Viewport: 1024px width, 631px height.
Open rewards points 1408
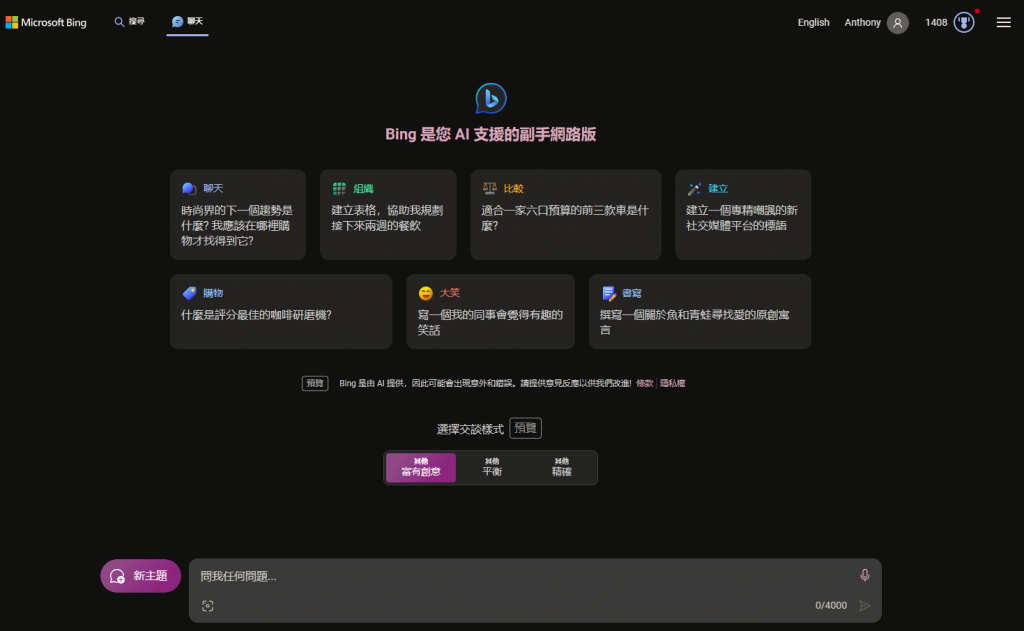point(936,22)
